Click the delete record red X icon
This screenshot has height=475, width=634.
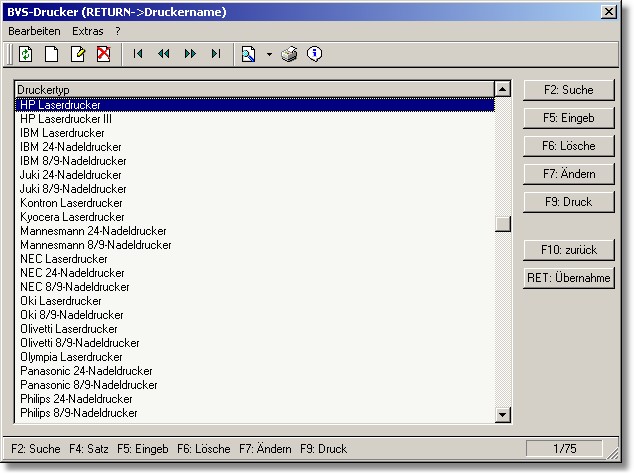103,54
